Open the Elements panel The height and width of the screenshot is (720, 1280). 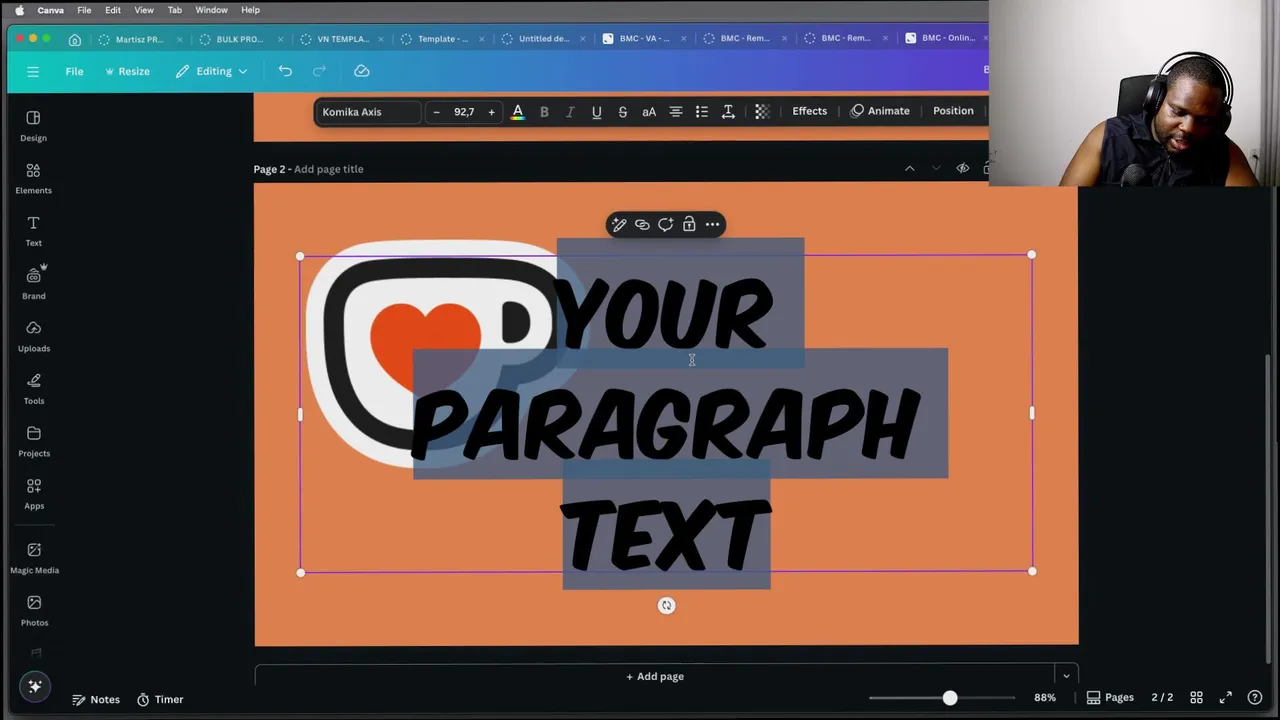[33, 179]
